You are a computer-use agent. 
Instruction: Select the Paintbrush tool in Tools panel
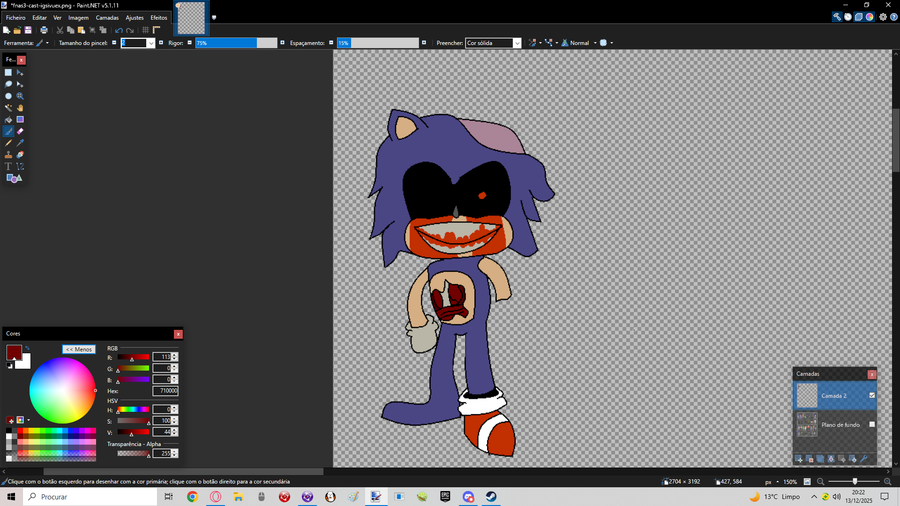click(x=8, y=131)
